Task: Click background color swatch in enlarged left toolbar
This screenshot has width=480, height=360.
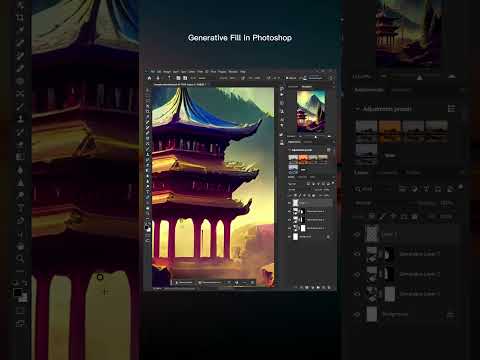Action: [23, 298]
